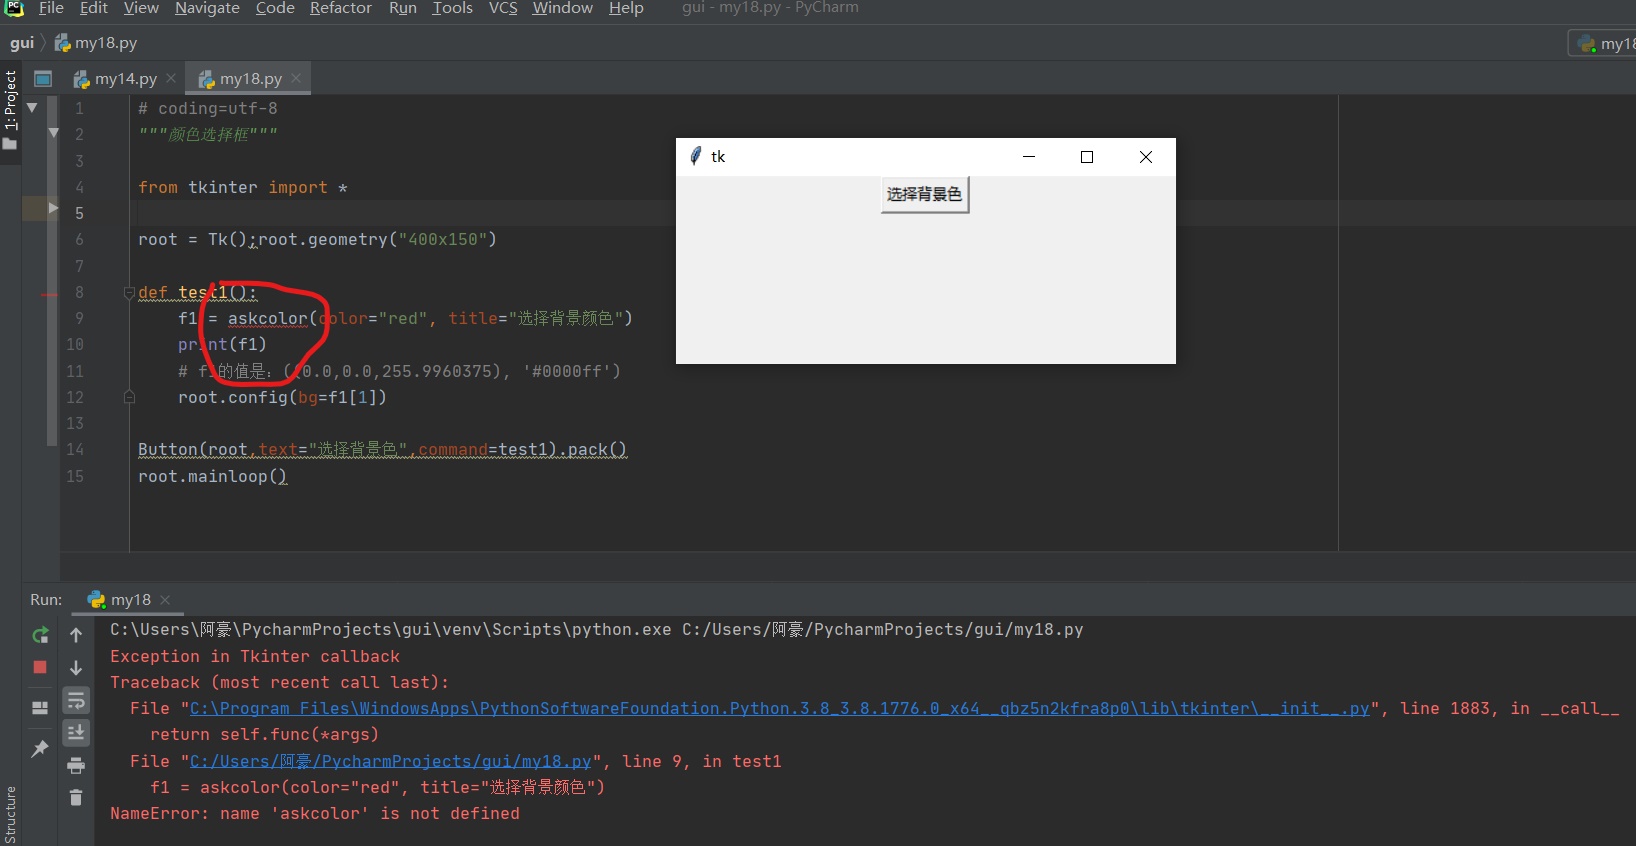Click the '# coding=utf-8' comment
The image size is (1636, 846).
[208, 108]
